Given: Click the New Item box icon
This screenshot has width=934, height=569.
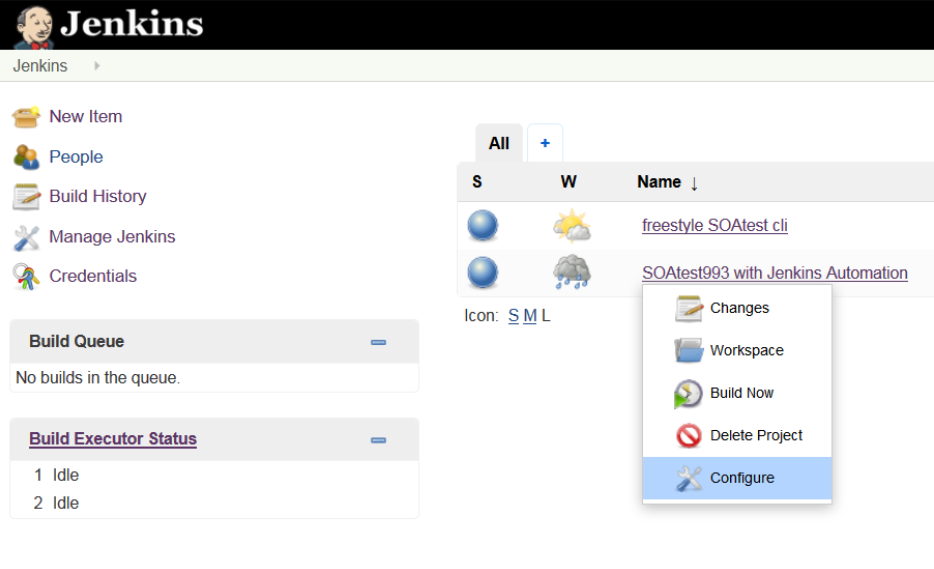Looking at the screenshot, I should point(26,117).
